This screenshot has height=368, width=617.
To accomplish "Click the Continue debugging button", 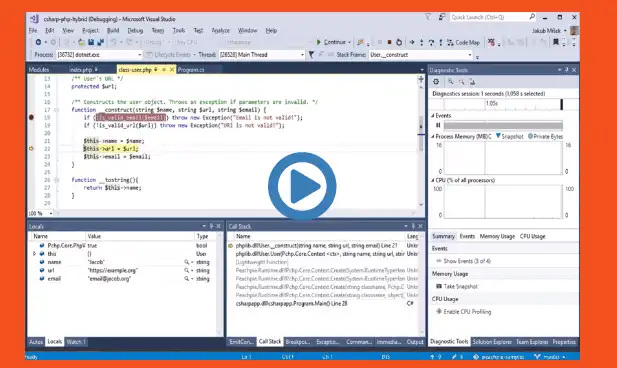I will (x=331, y=42).
